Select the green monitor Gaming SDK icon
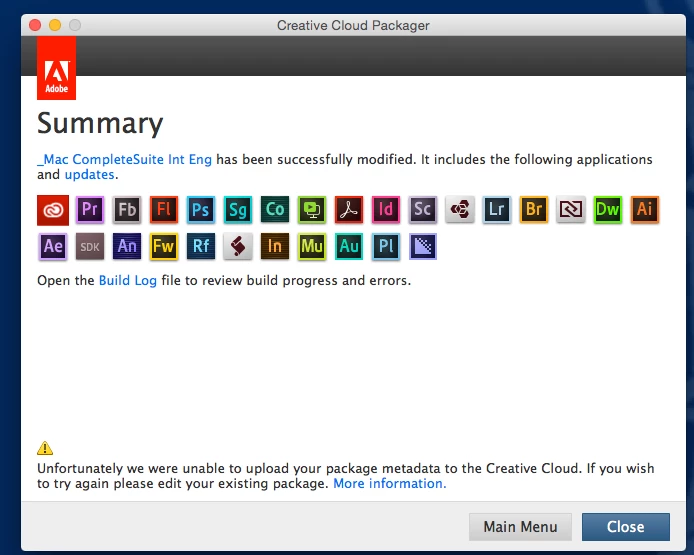Screen dimensions: 694x555 pos(312,209)
